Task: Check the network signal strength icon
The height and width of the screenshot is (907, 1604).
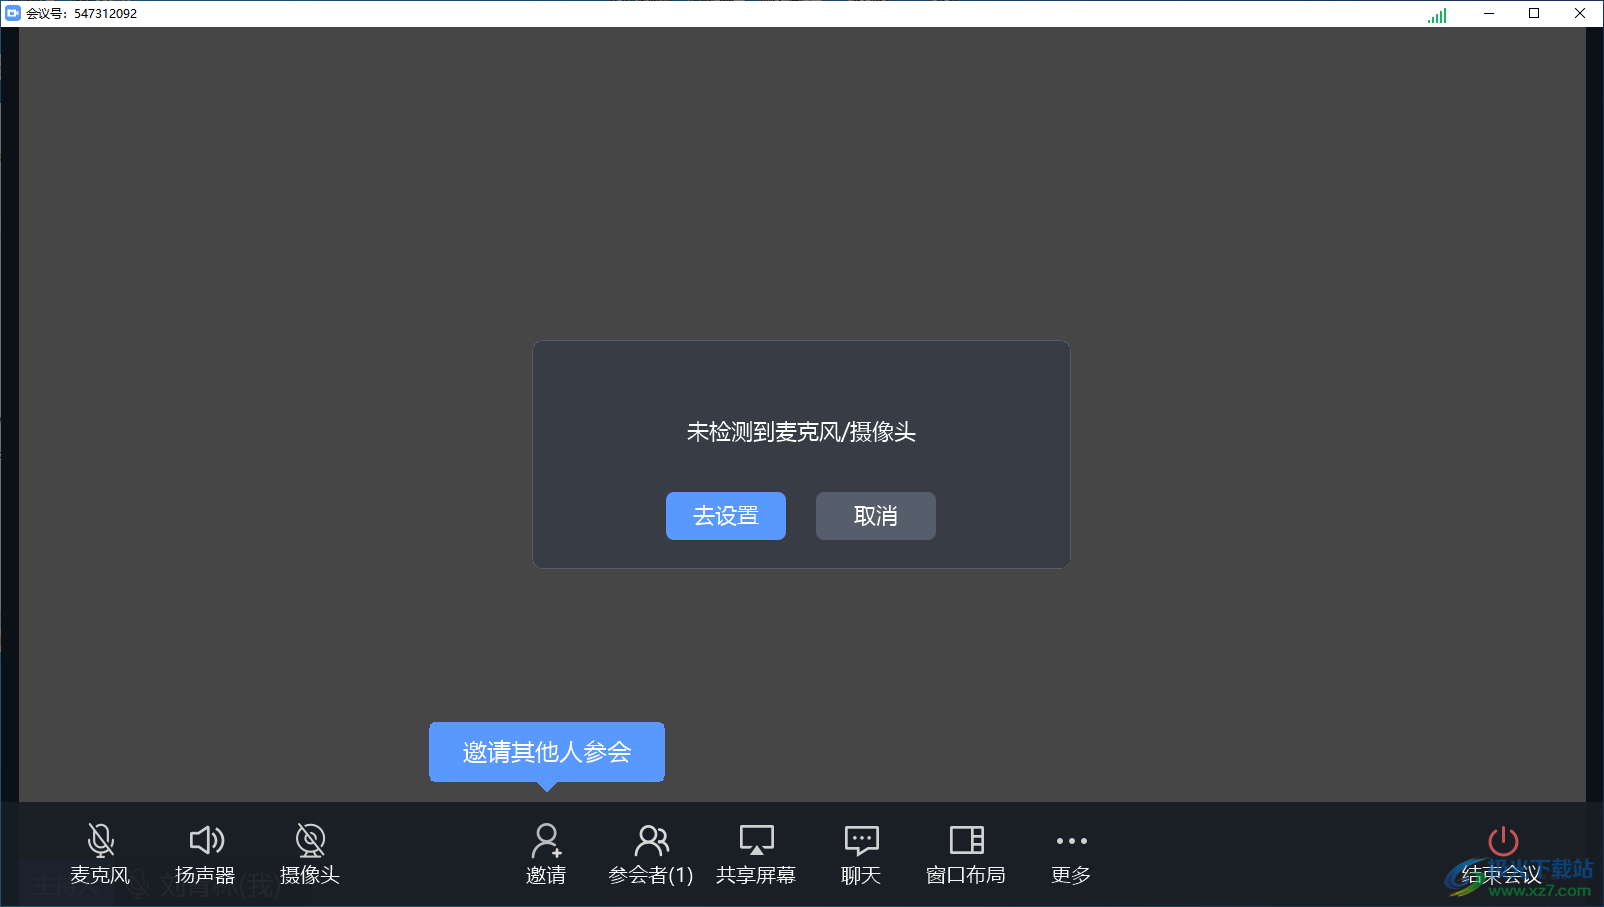Action: 1437,15
